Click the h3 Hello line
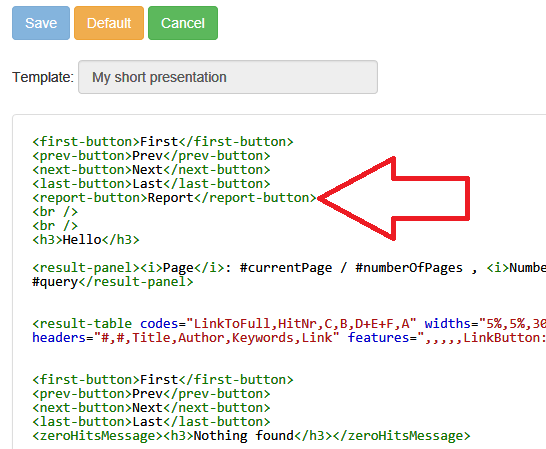This screenshot has height=449, width=546. pyautogui.click(x=86, y=240)
